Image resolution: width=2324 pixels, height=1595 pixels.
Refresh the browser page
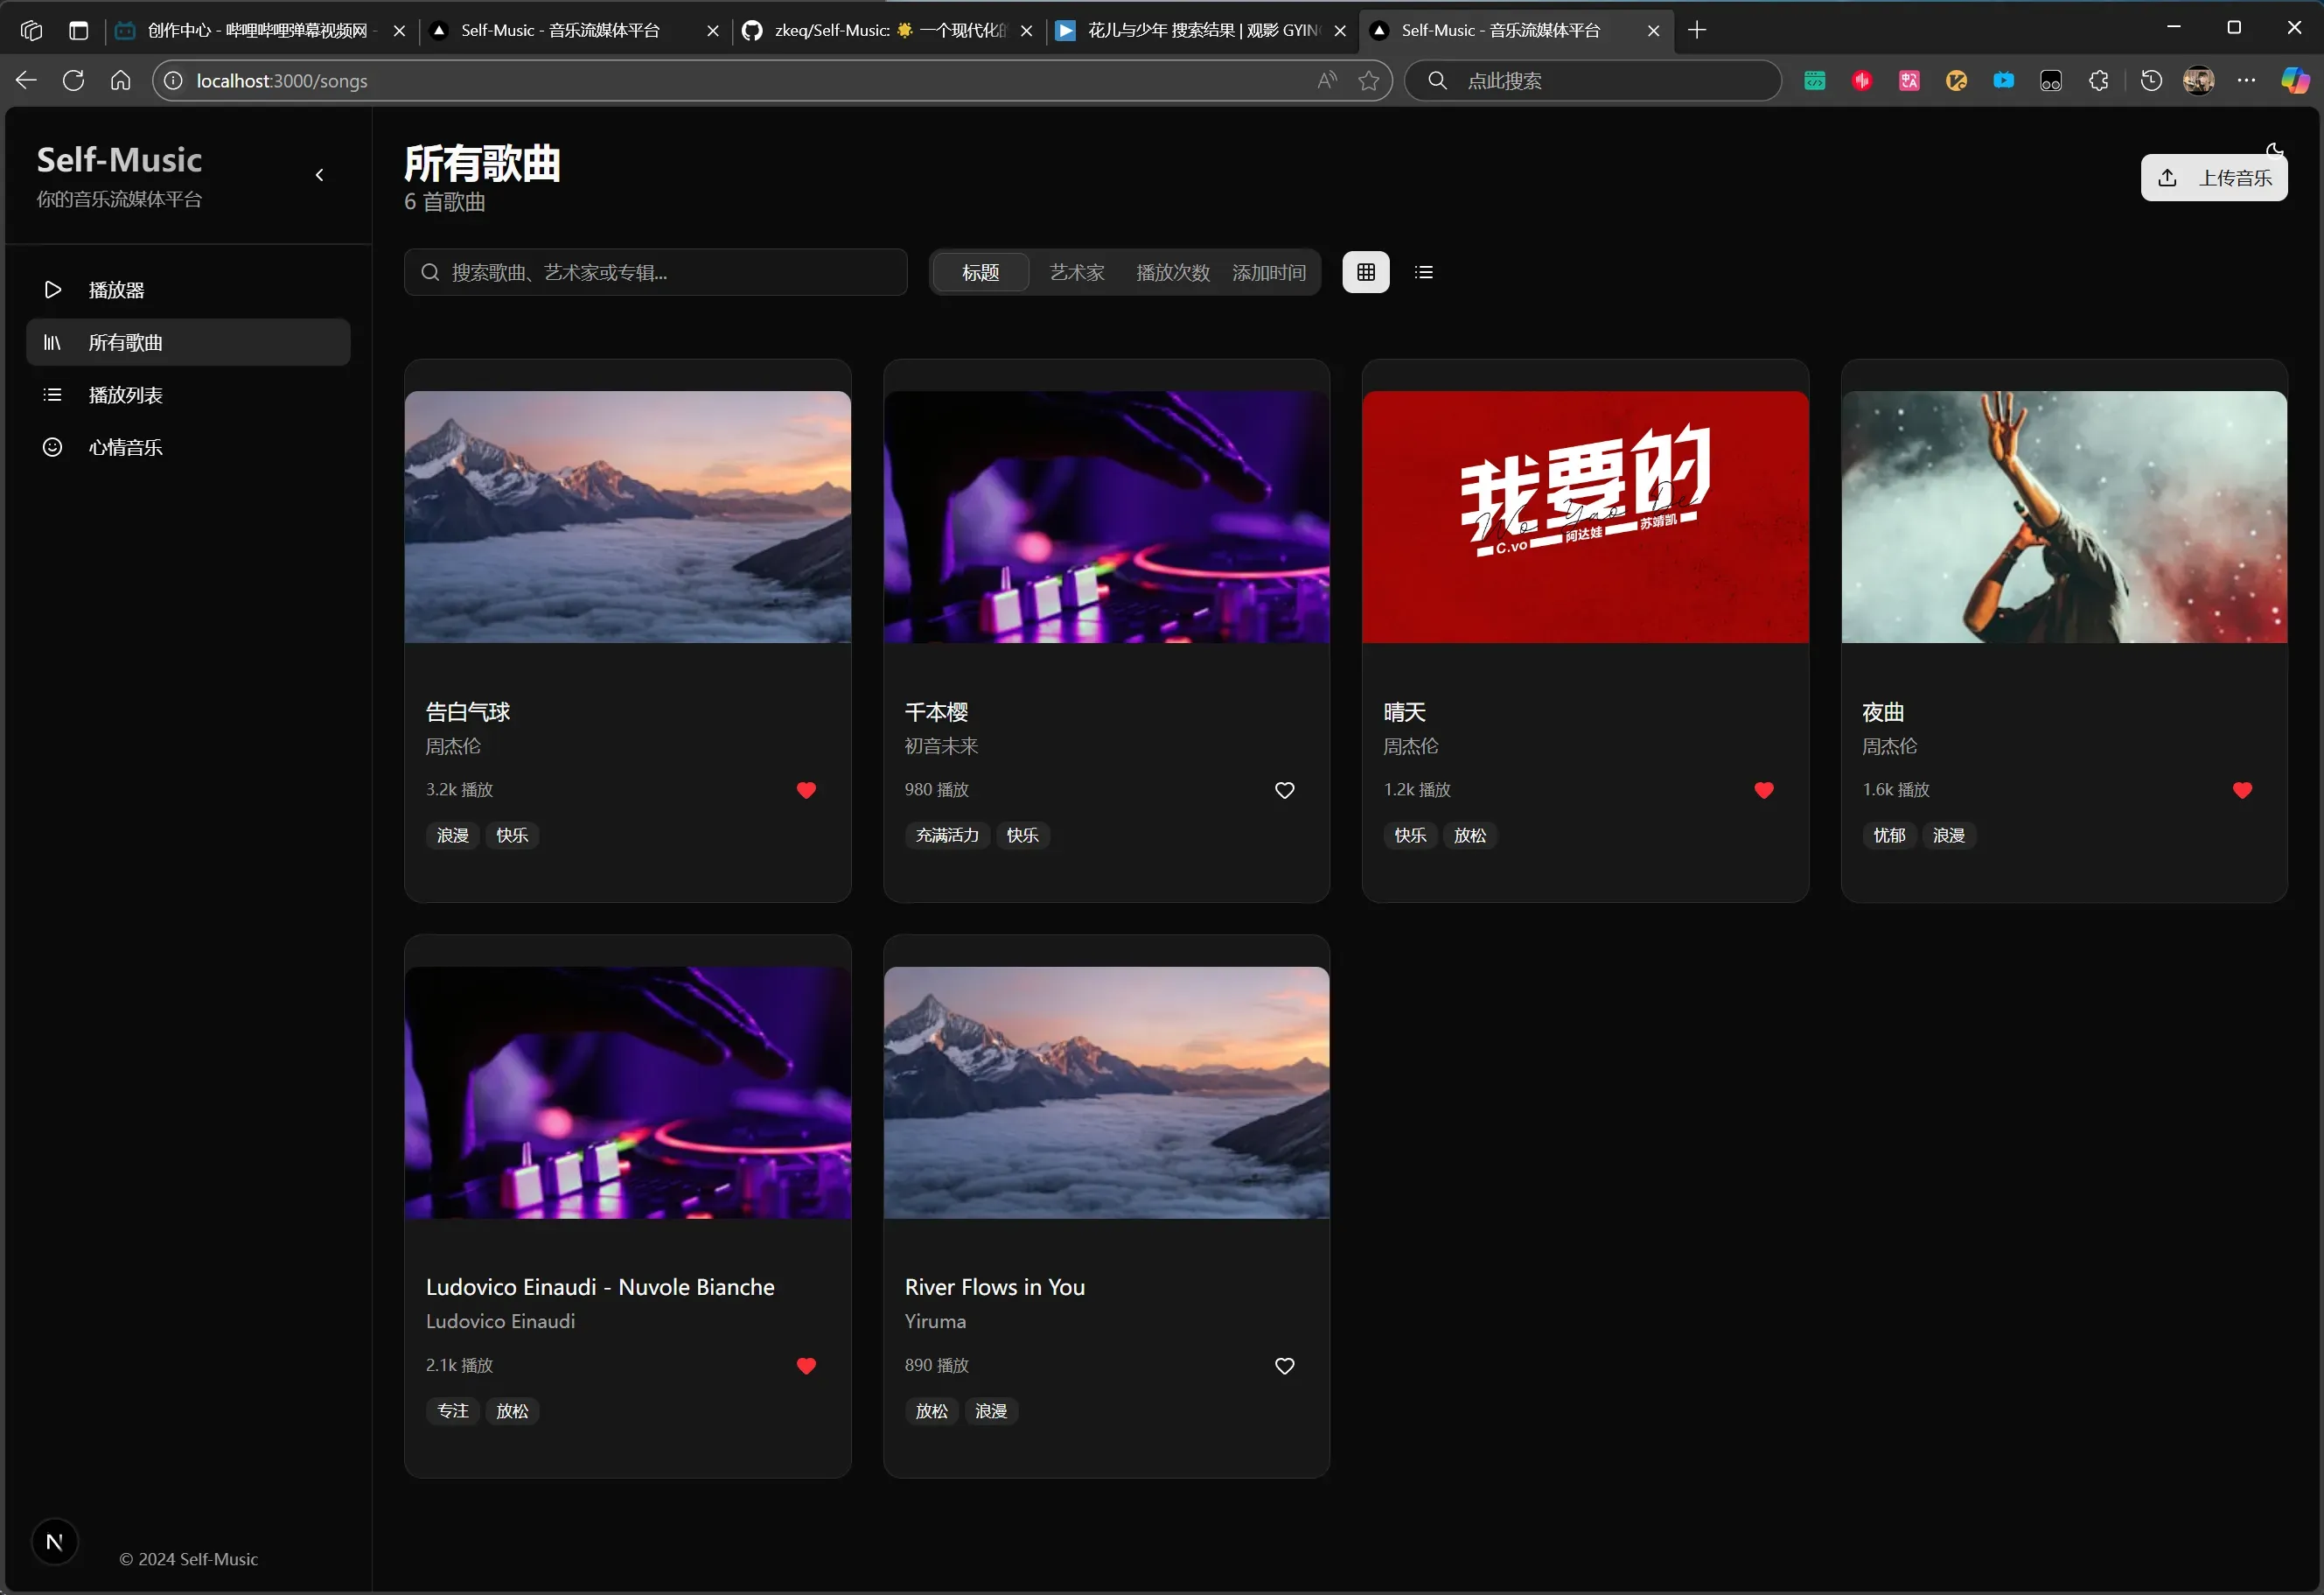73,81
